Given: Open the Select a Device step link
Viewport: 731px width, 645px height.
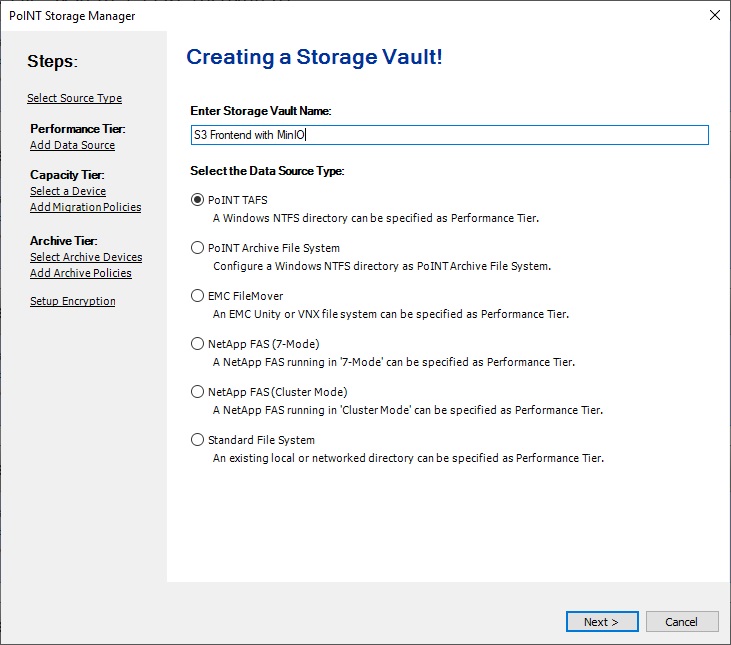Looking at the screenshot, I should point(68,191).
